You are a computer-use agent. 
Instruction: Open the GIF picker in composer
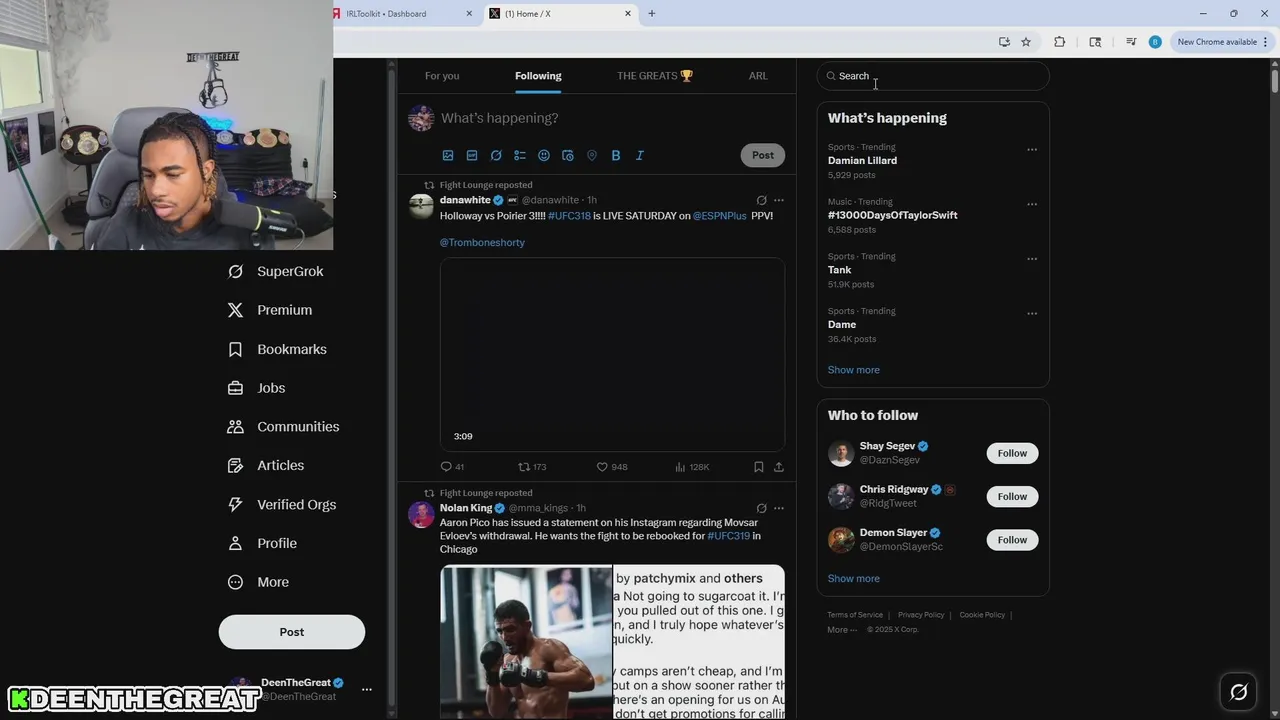pyautogui.click(x=472, y=156)
